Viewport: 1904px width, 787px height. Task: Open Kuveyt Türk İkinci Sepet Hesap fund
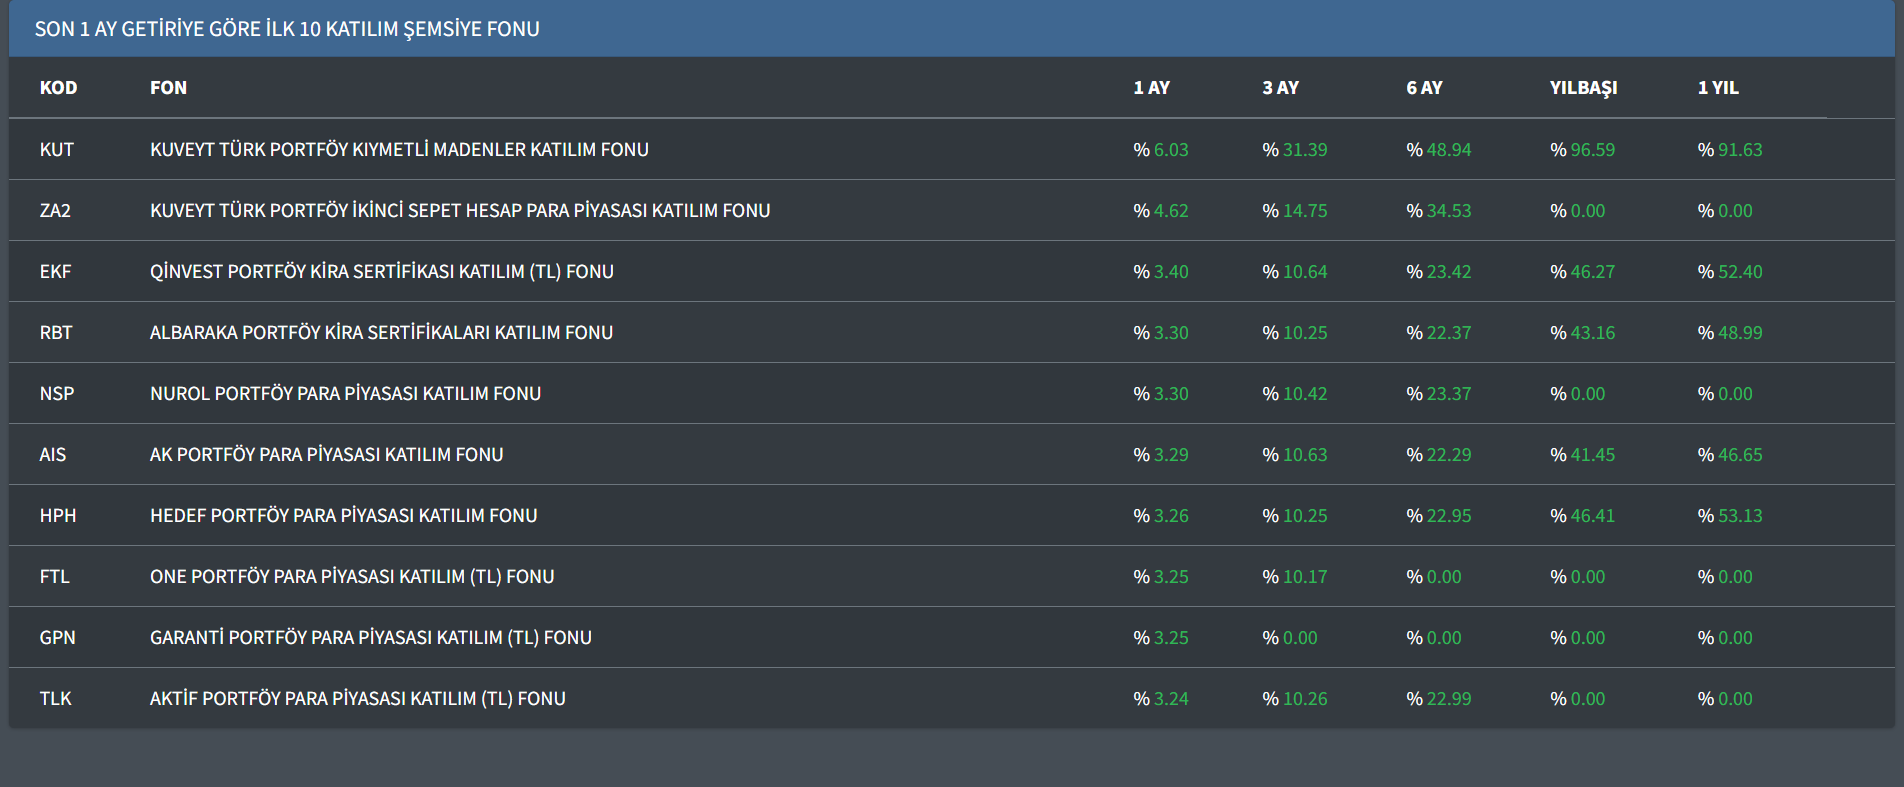click(460, 211)
